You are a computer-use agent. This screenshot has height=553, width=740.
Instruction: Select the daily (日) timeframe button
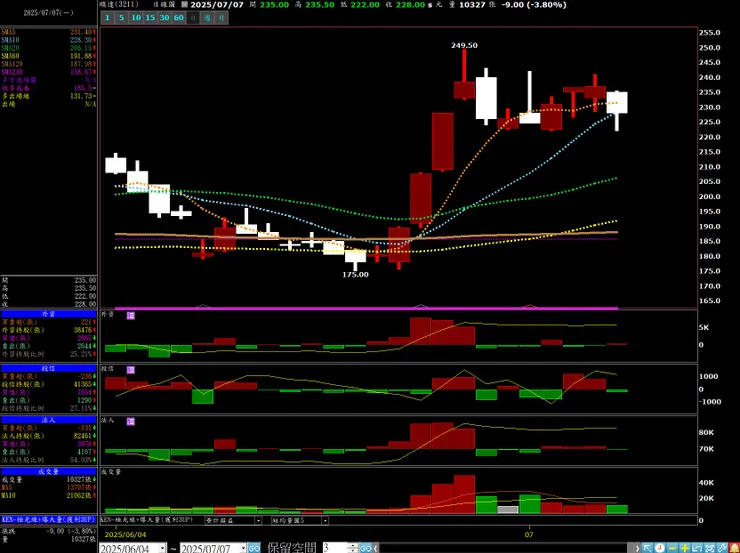[193, 18]
